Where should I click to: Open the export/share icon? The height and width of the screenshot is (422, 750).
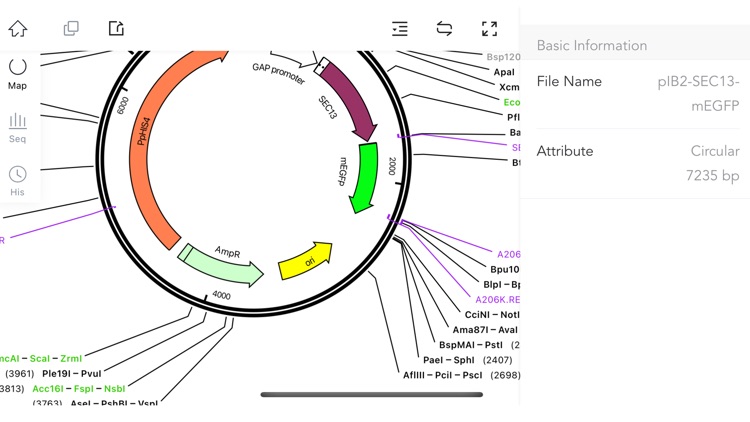pyautogui.click(x=116, y=28)
